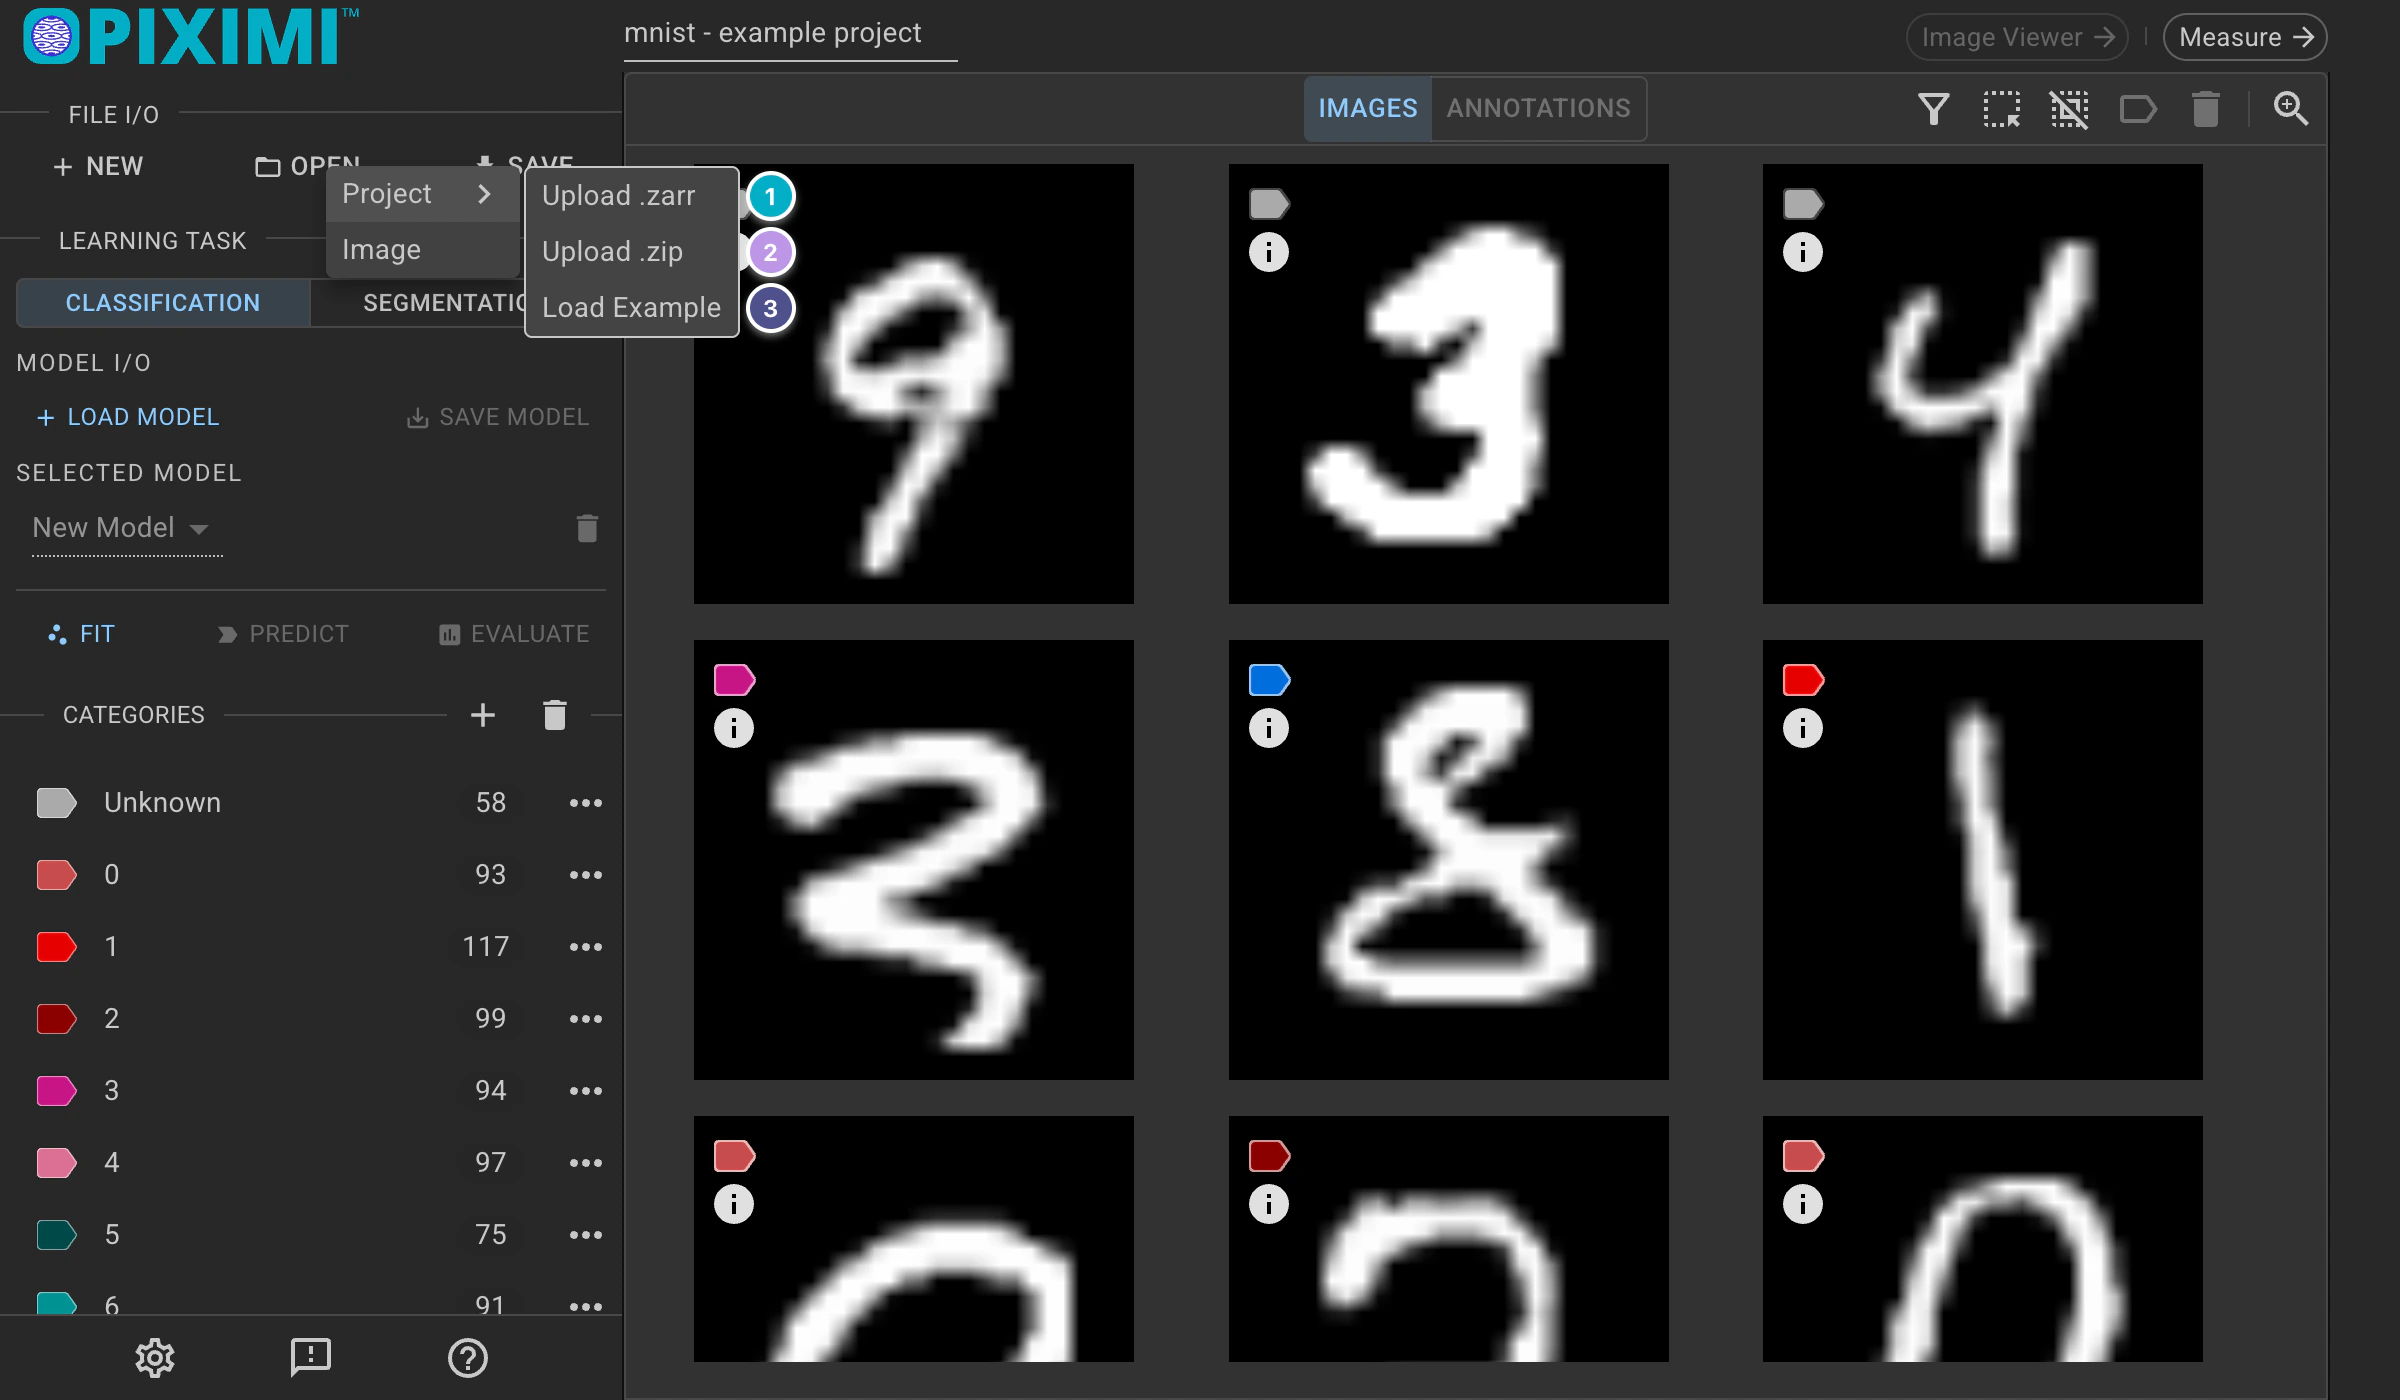This screenshot has width=2400, height=1400.
Task: Show info for the digit 1 image
Action: [x=1802, y=728]
